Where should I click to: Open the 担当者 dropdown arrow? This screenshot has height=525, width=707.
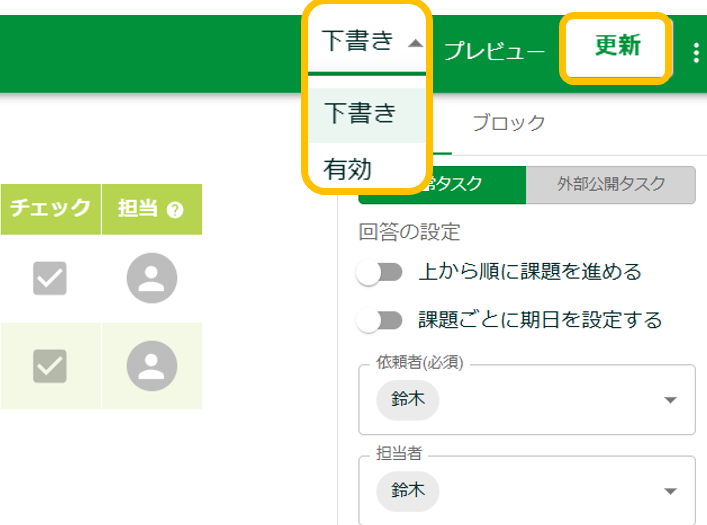tap(670, 491)
